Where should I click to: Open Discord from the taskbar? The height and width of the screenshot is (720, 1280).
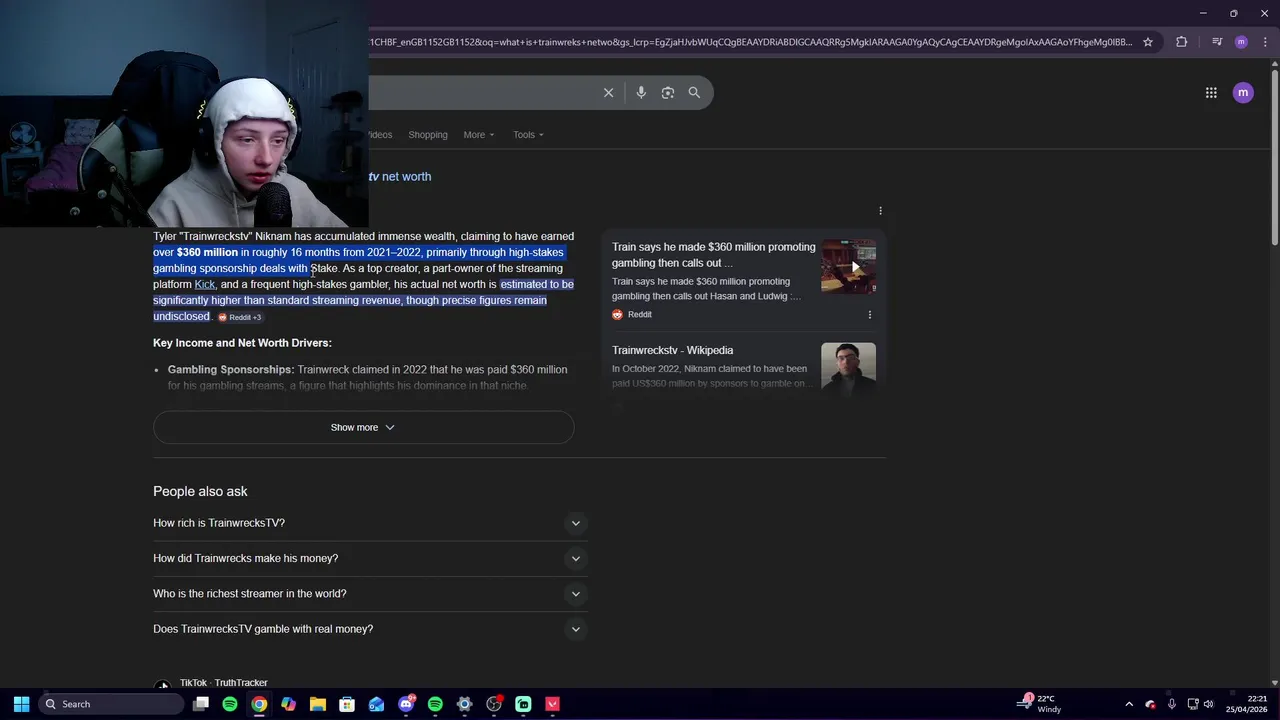[406, 704]
